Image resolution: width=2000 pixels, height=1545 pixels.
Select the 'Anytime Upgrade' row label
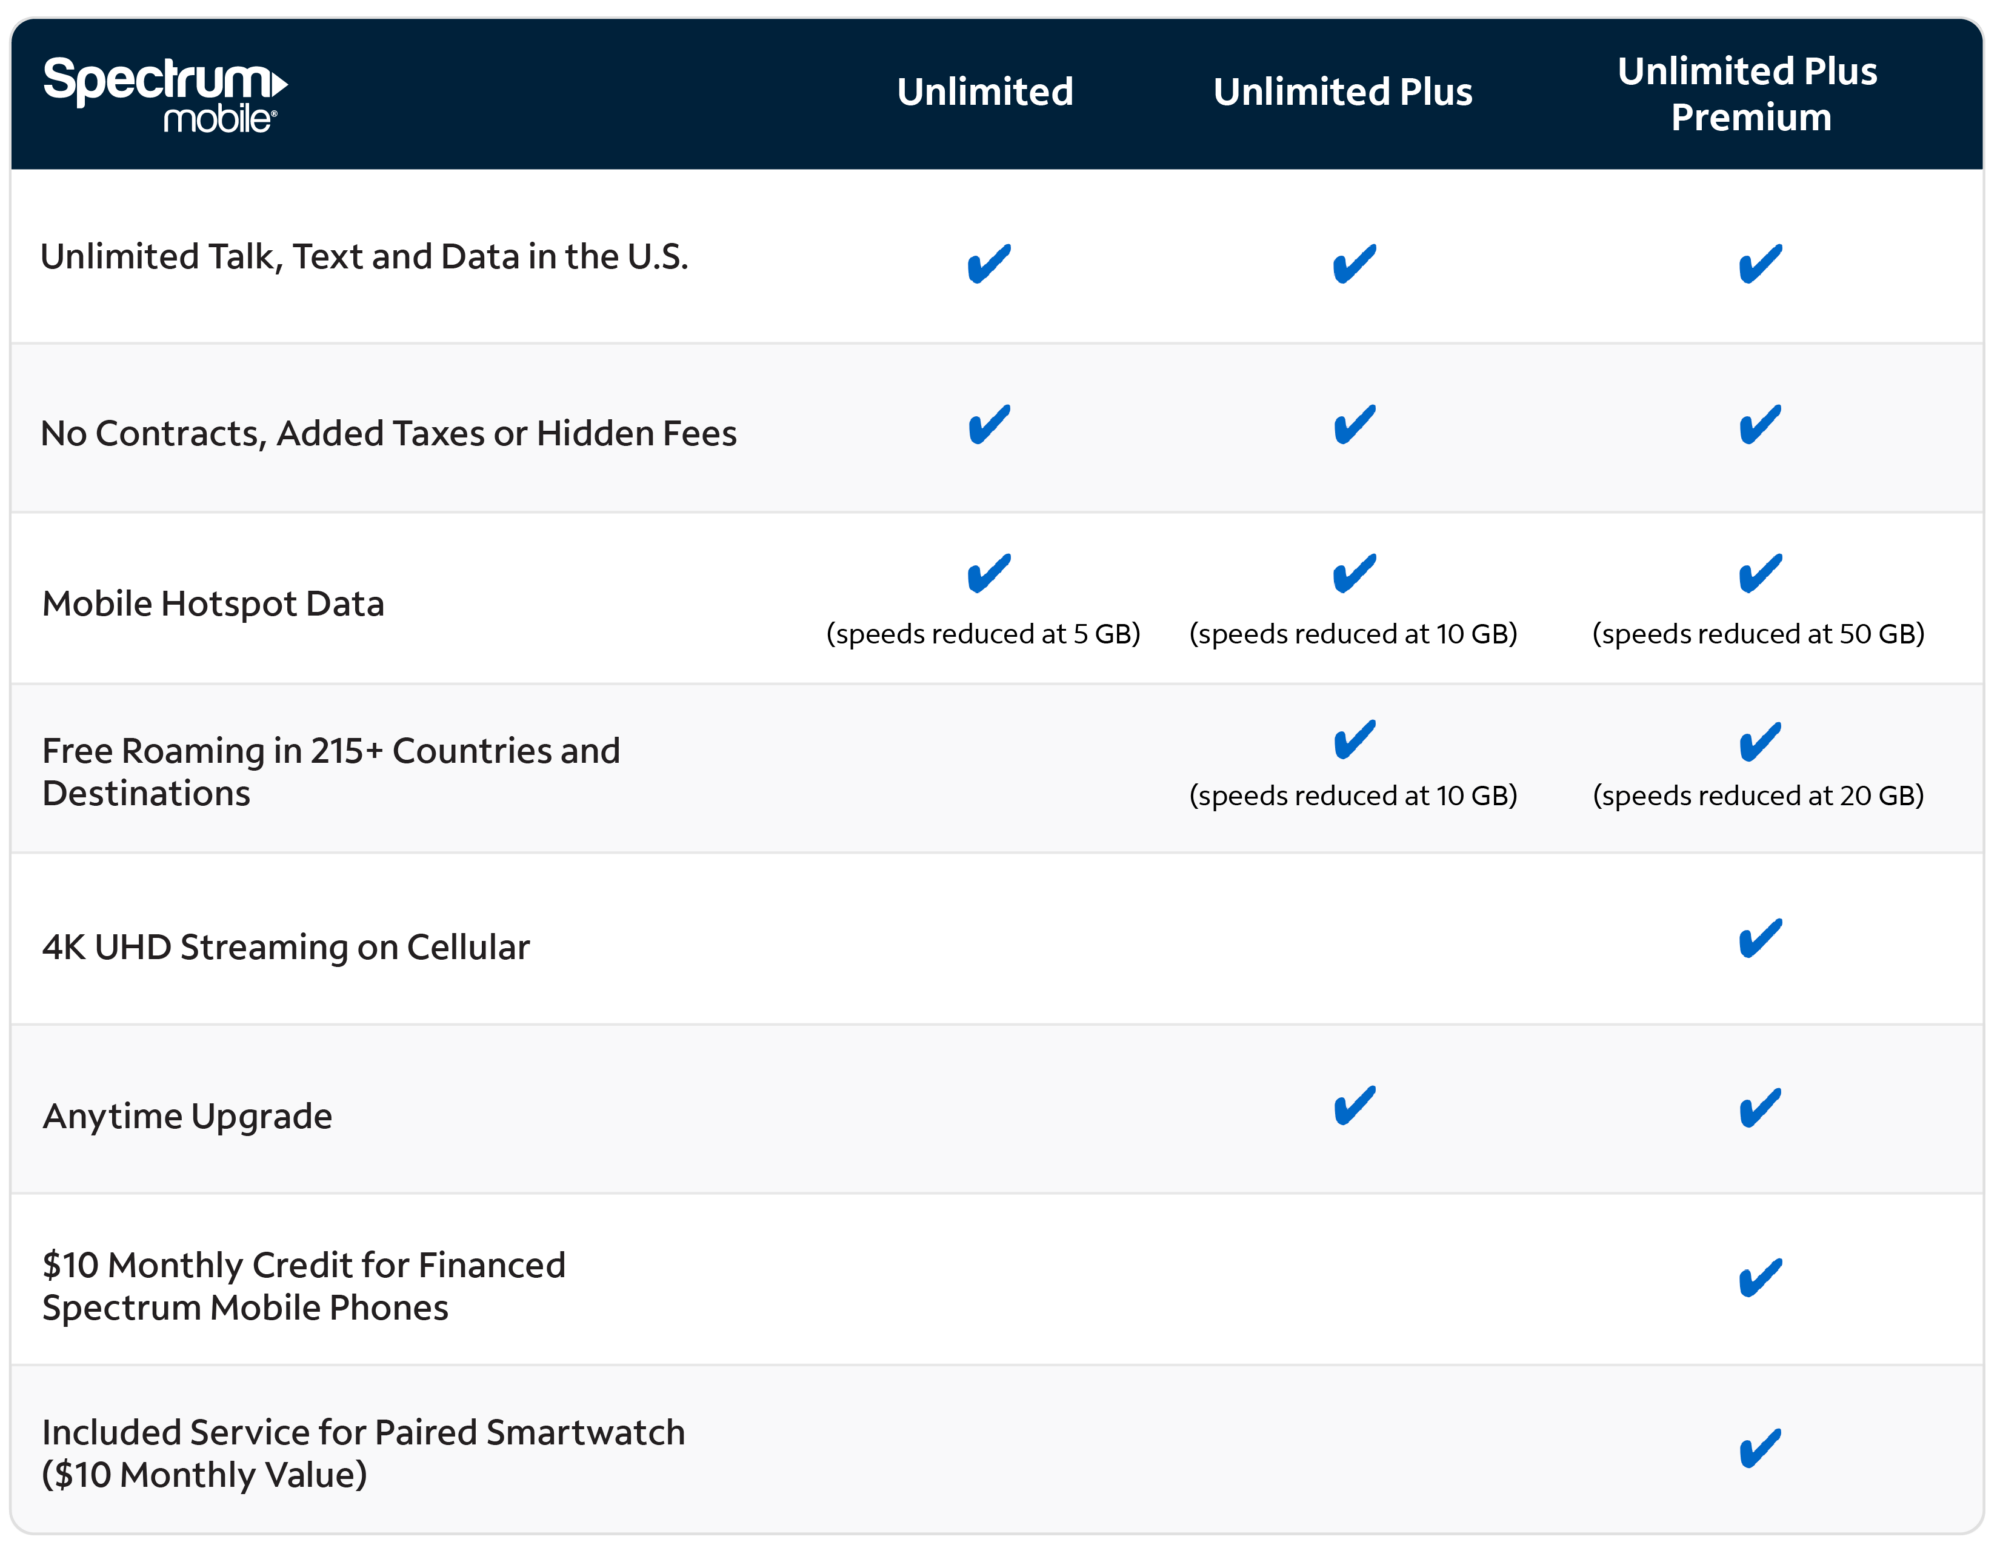tap(187, 1116)
